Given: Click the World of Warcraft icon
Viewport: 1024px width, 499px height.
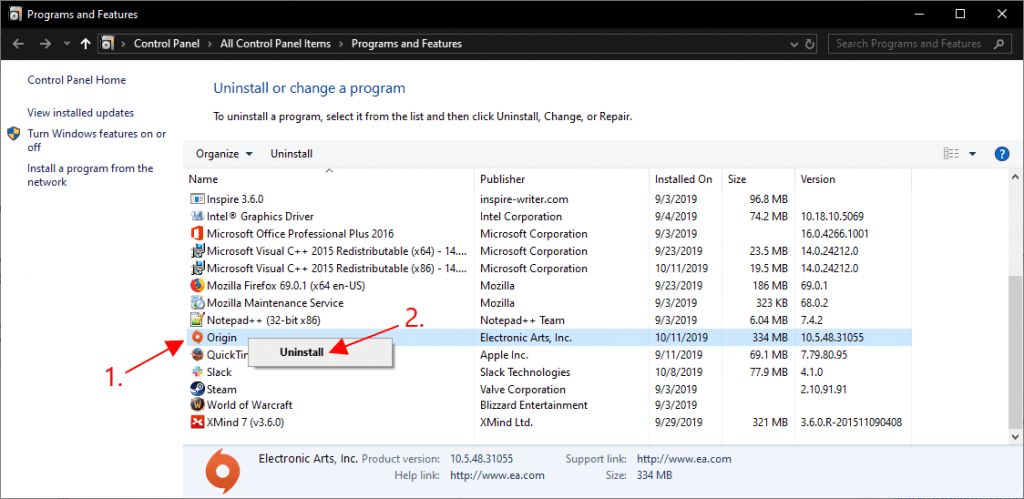Looking at the screenshot, I should coord(196,405).
